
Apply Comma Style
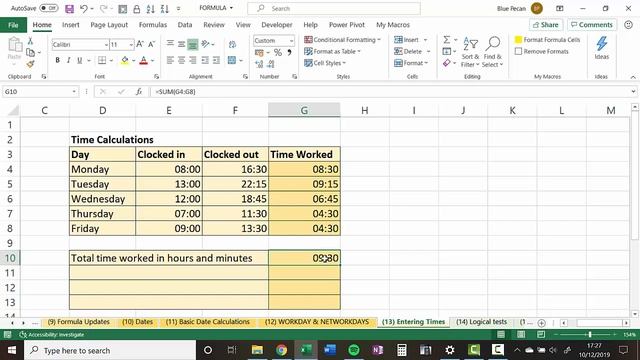click(289, 53)
